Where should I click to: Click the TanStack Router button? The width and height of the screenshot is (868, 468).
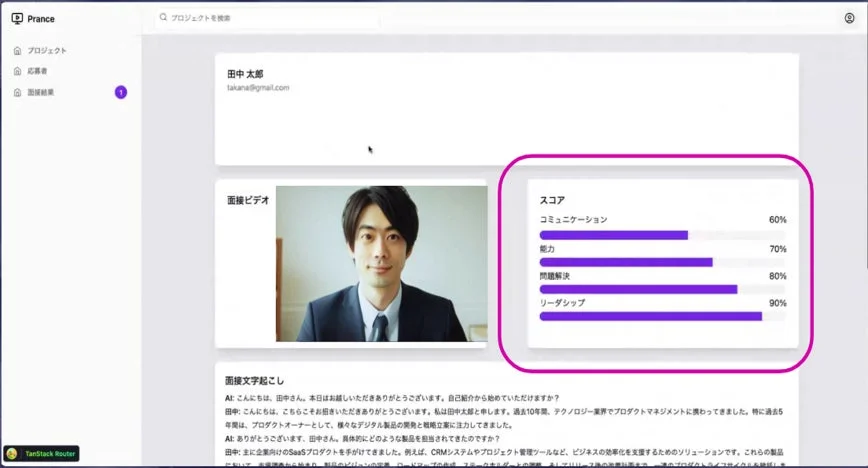(x=42, y=454)
